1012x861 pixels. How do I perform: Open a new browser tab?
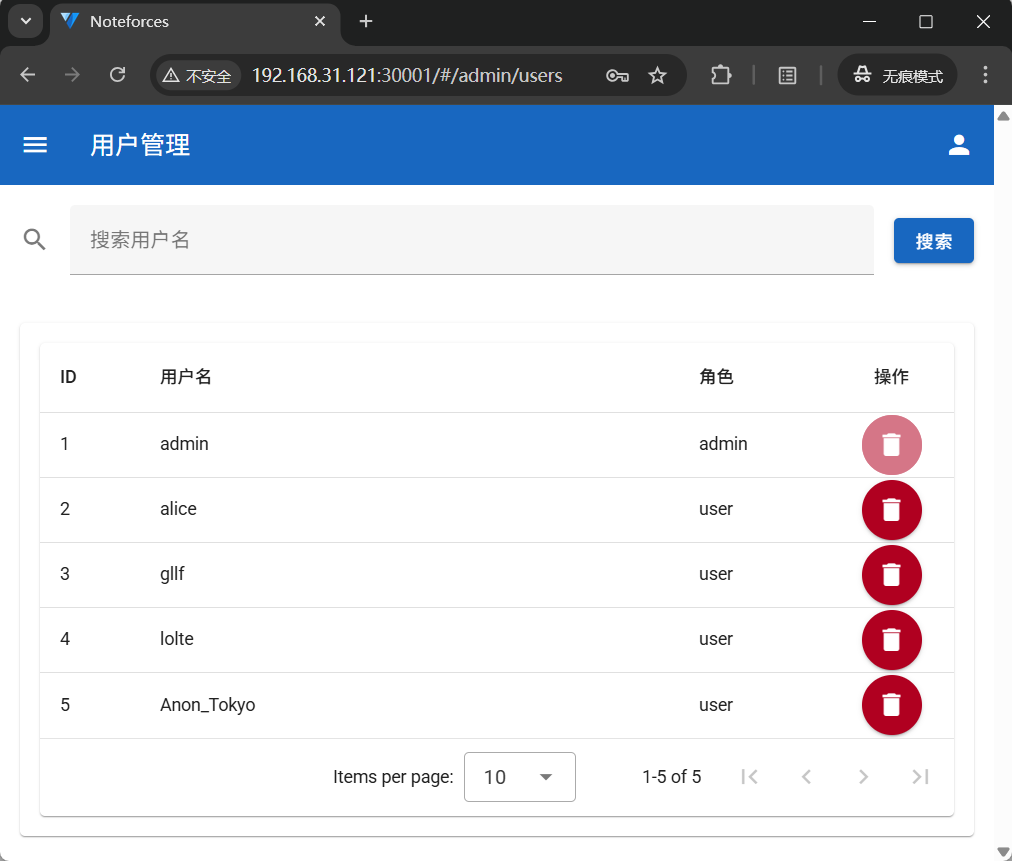[366, 21]
